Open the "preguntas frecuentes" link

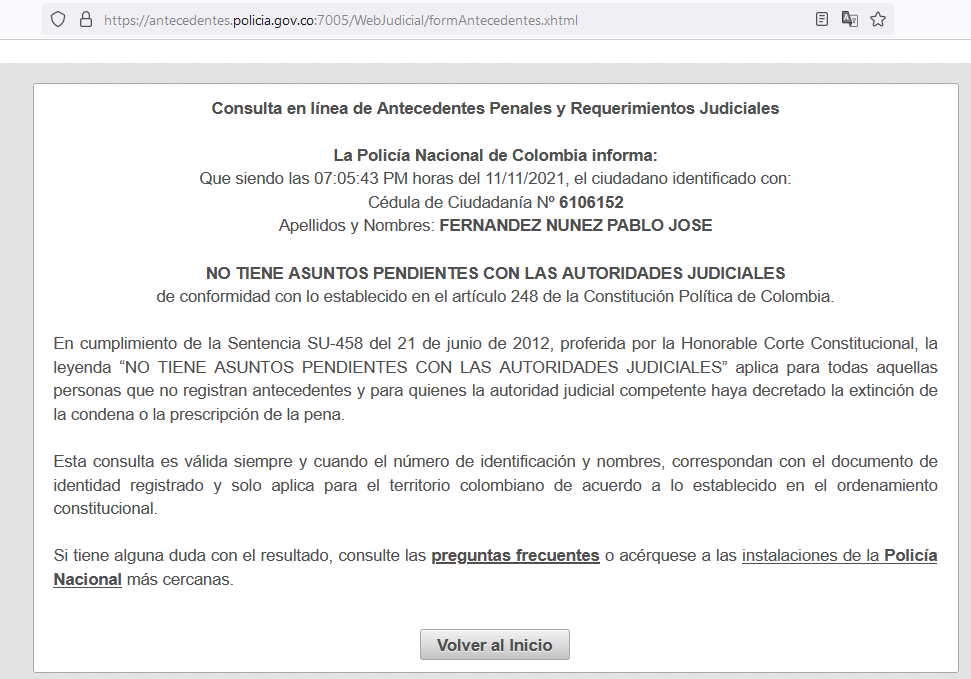pos(515,555)
